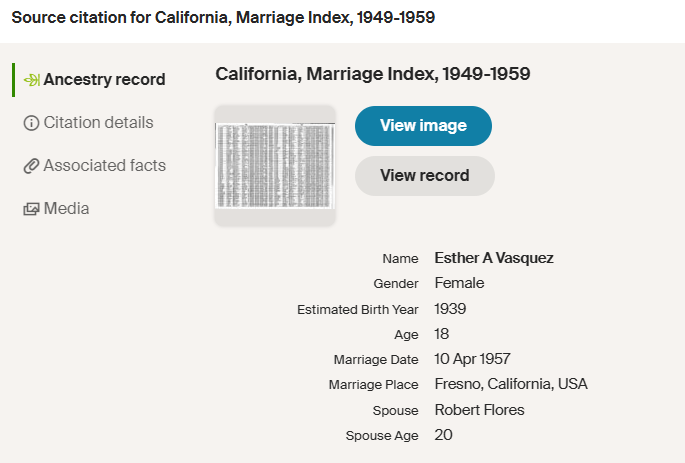
Task: Click the Citation details info icon
Action: 31,123
